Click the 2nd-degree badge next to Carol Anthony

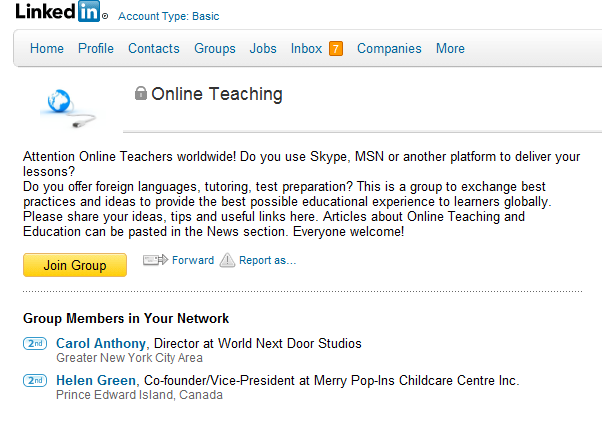[35, 343]
